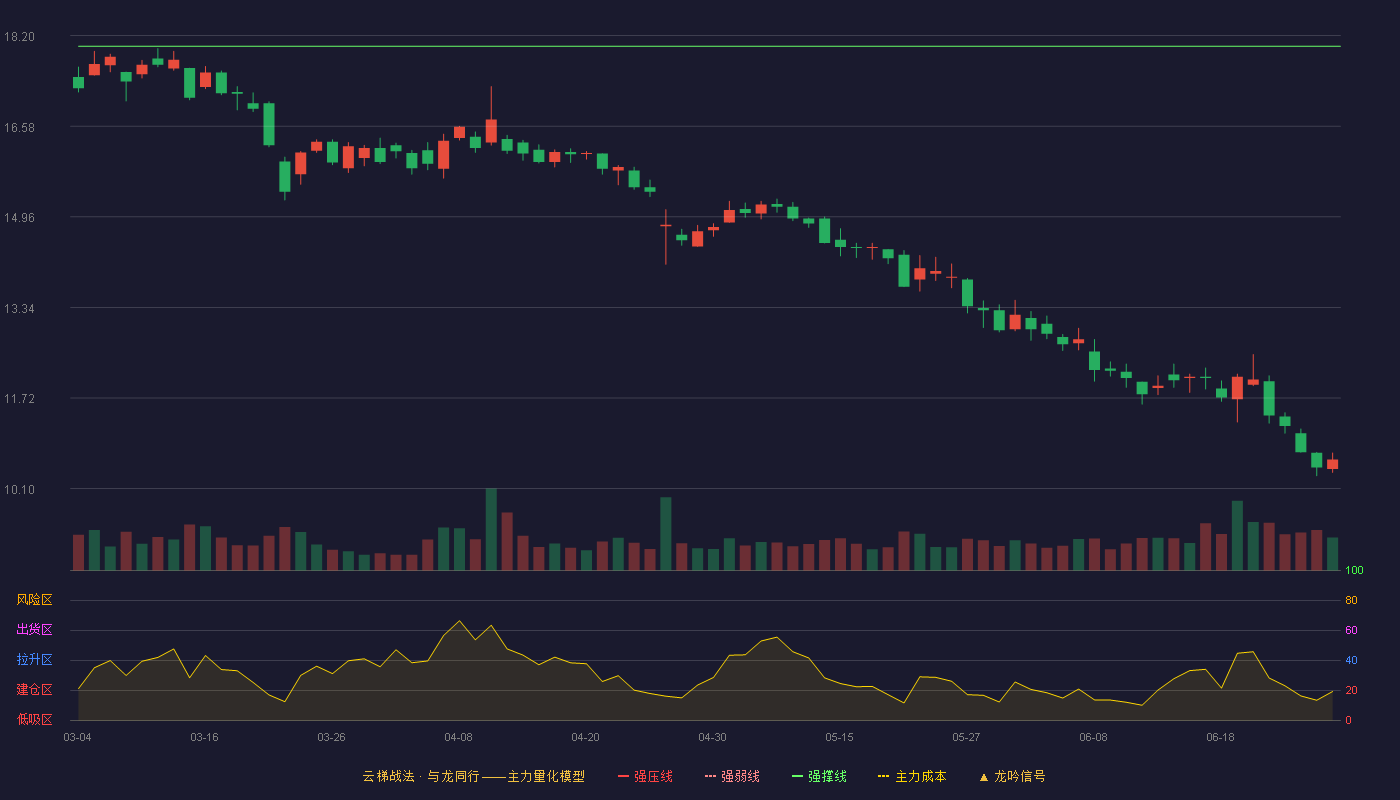The width and height of the screenshot is (1400, 800).
Task: Click the 低吸区 zone label
Action: click(x=34, y=719)
